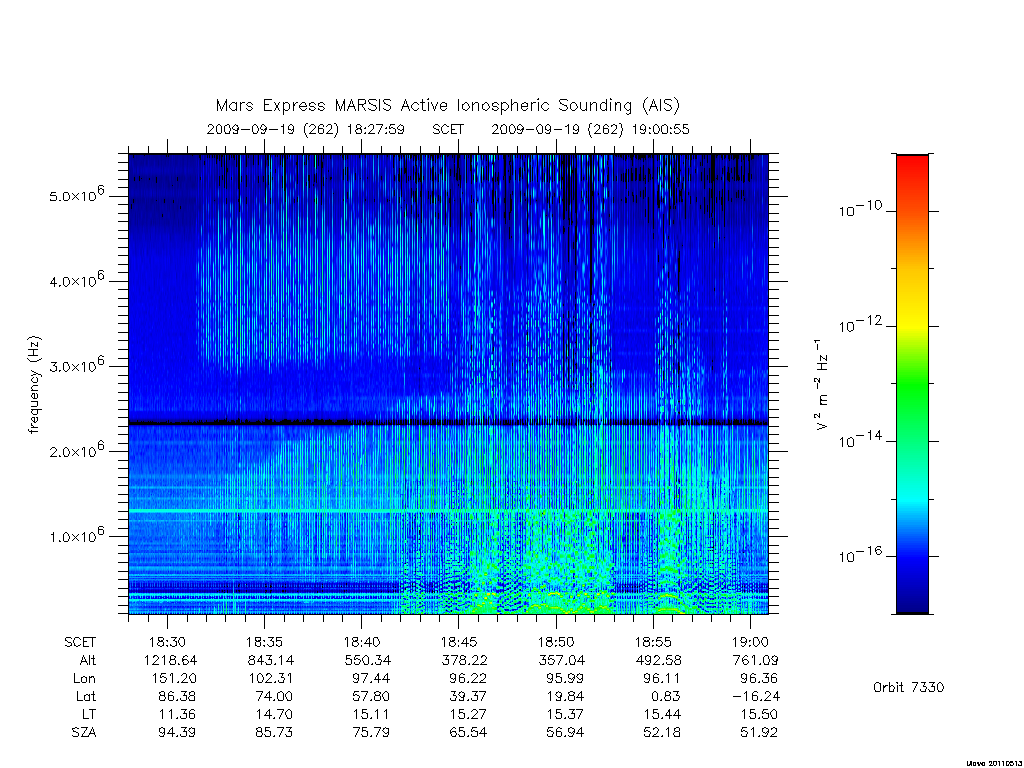
Task: Click the start timestamp '2009-09-19 (262) 18:27:59'
Action: (306, 129)
